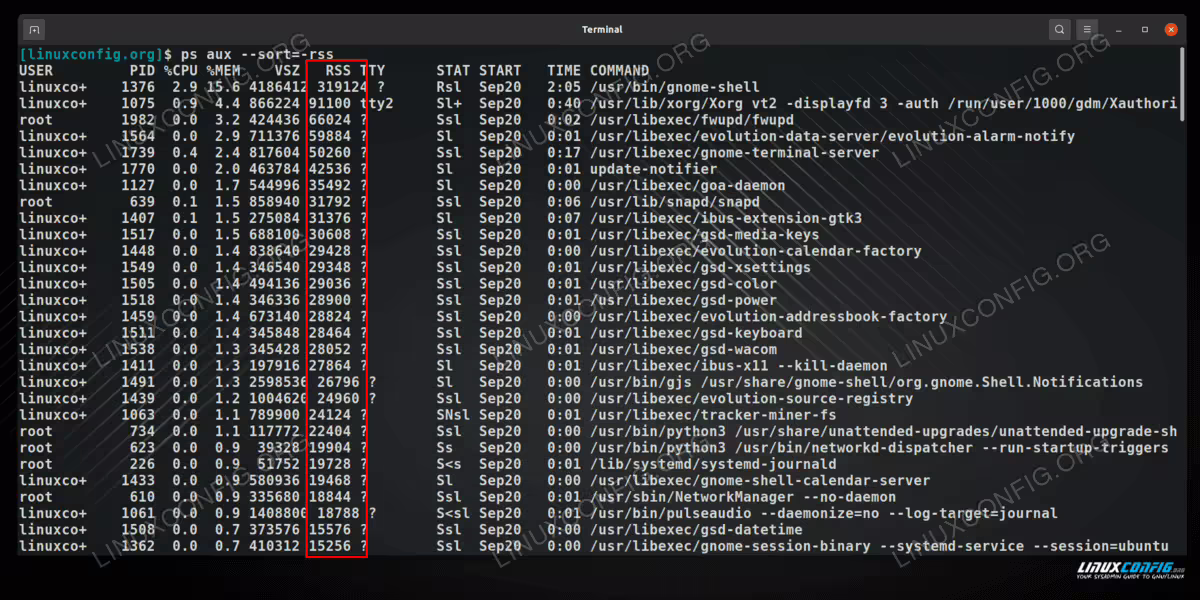Click RSS value 15256 in last row

tap(329, 546)
